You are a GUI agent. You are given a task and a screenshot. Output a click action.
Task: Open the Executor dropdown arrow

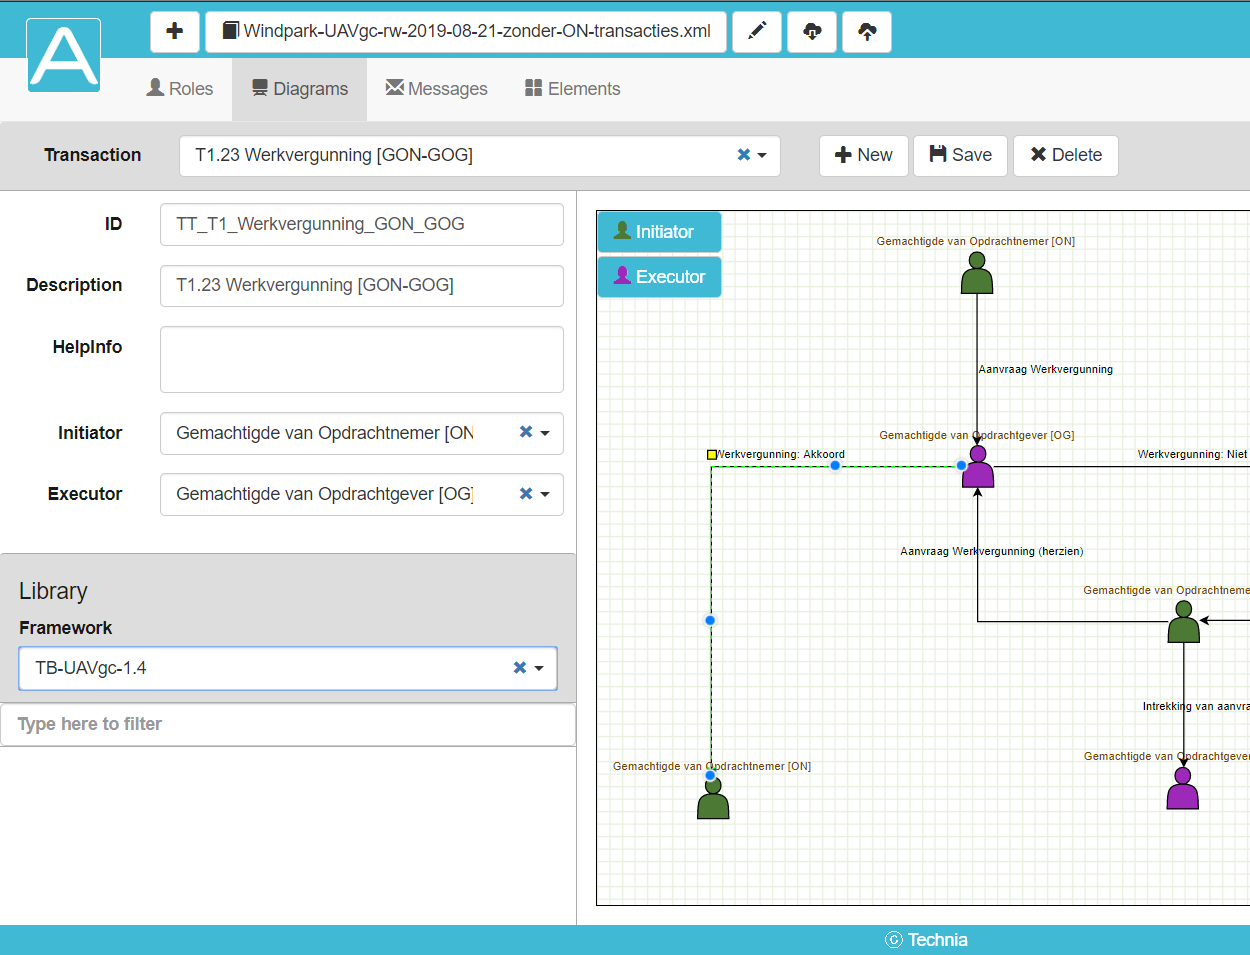(x=545, y=495)
